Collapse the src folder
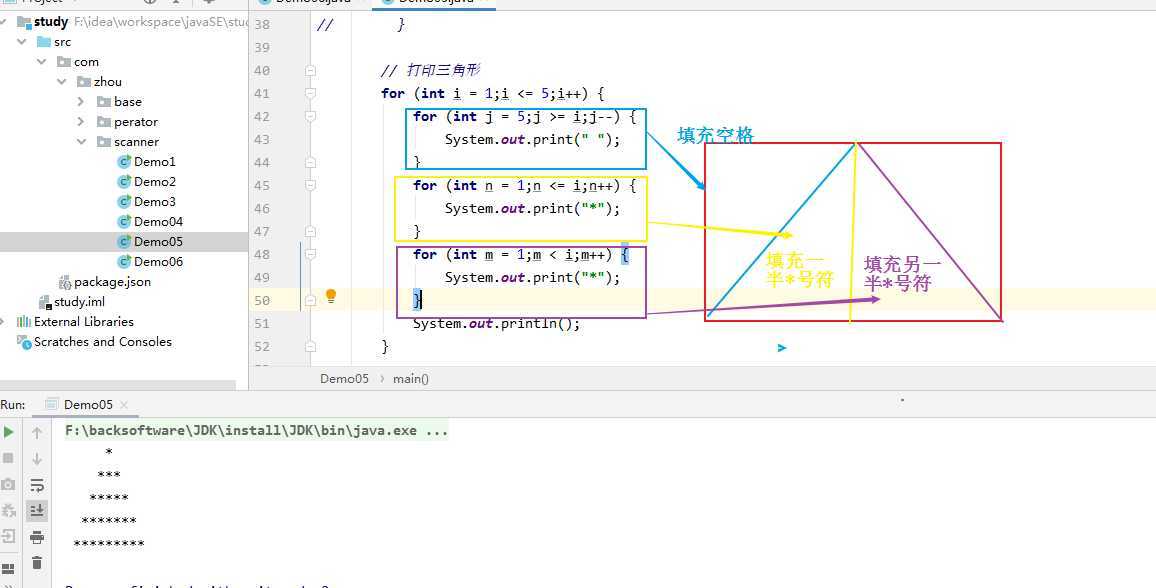1156x588 pixels. coord(21,42)
